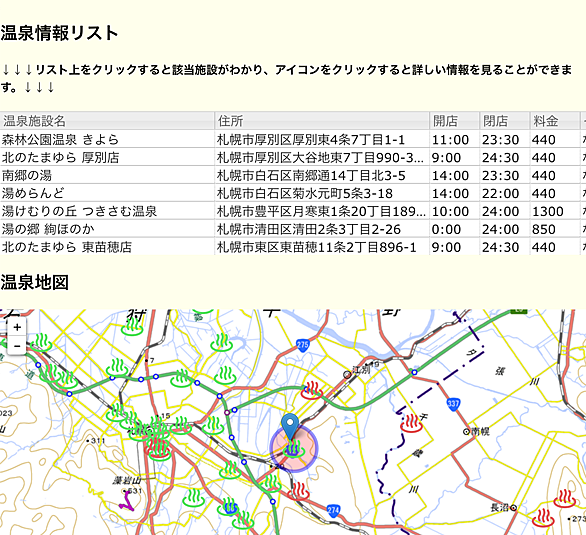Click purple trail marker near 藻岩山
The image size is (586, 535).
tap(126, 501)
